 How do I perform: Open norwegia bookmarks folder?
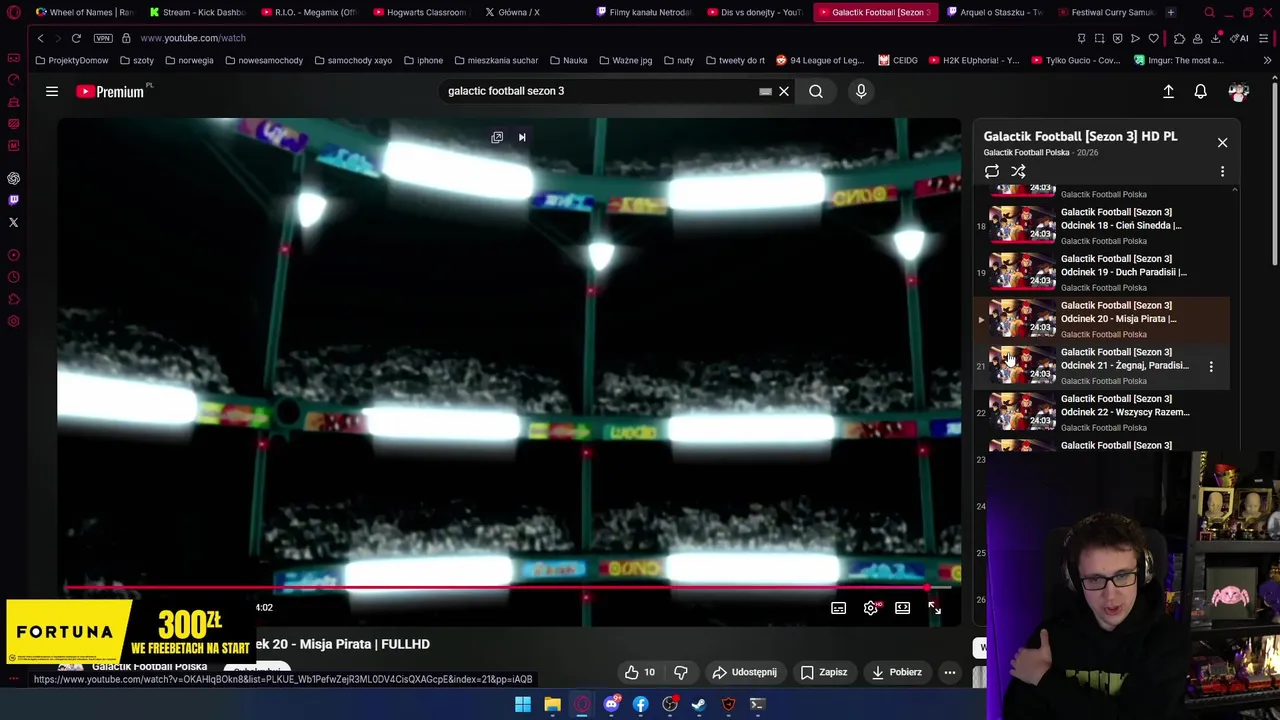[x=189, y=60]
